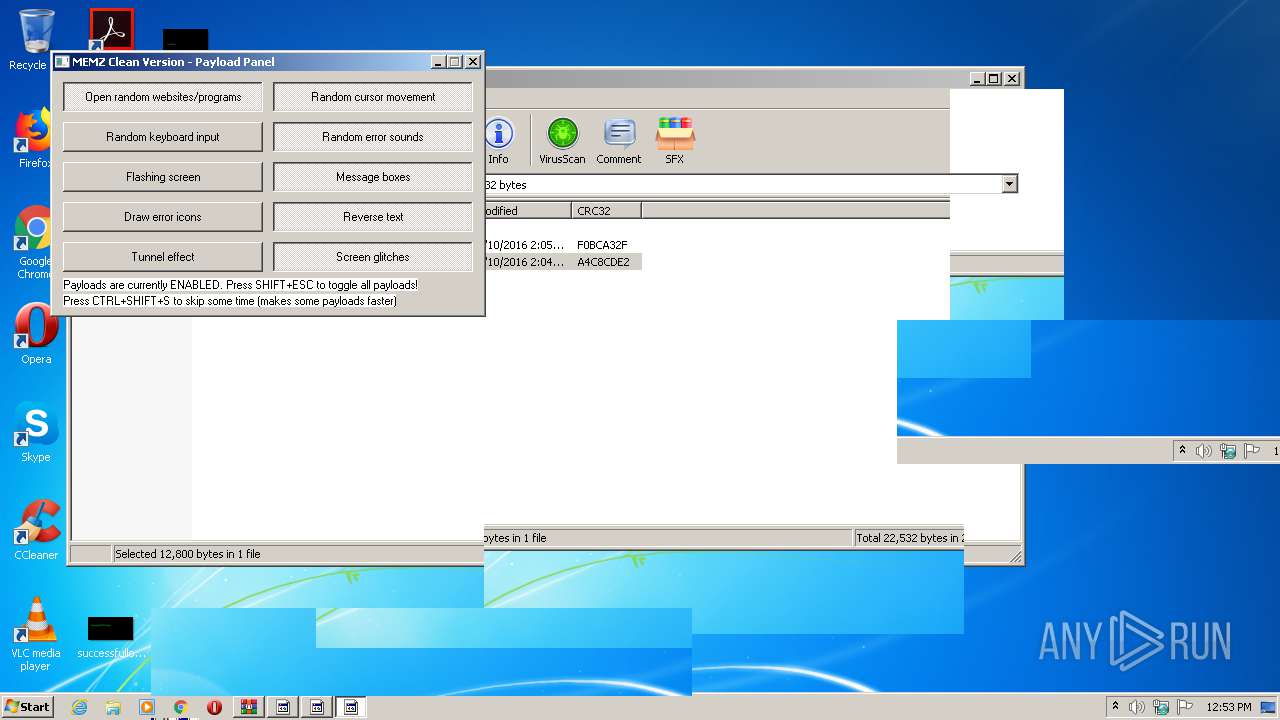Click the 'Payloads are currently ENABLED' notice text
This screenshot has height=720, width=1280.
[240, 285]
